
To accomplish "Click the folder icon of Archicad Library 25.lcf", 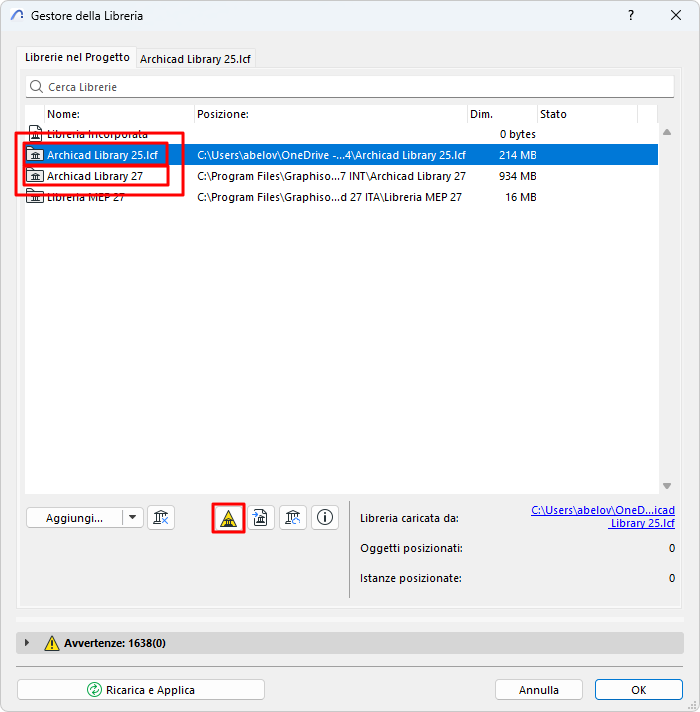I will coord(35,155).
